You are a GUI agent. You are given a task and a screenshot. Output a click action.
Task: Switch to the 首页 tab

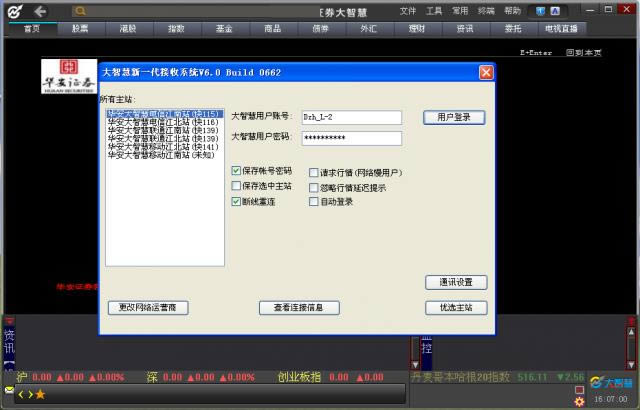point(32,29)
